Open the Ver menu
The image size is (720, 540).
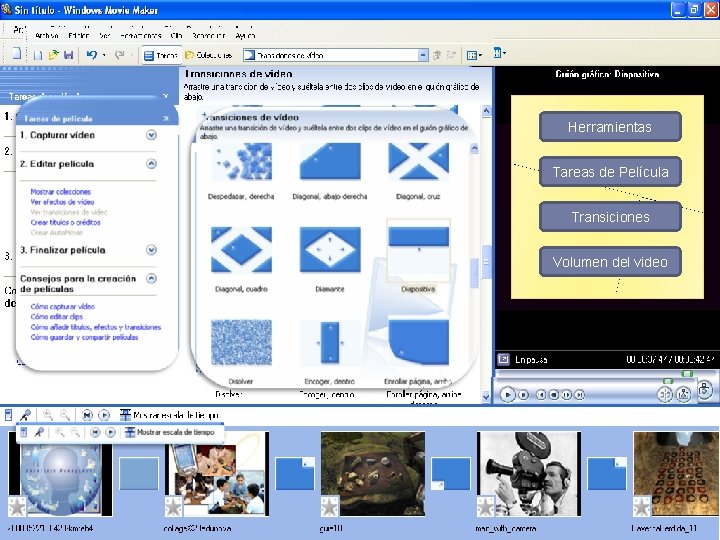(105, 35)
